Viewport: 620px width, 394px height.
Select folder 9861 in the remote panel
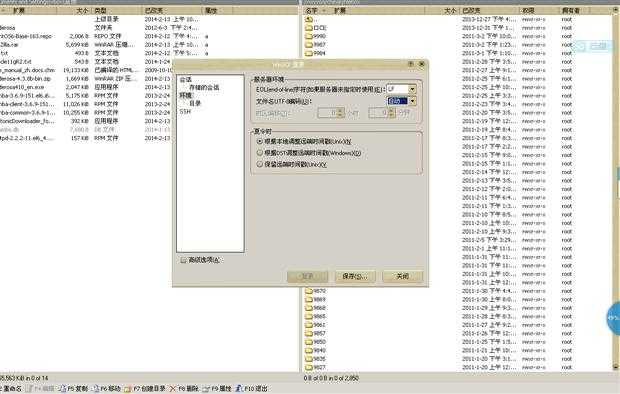[315, 325]
